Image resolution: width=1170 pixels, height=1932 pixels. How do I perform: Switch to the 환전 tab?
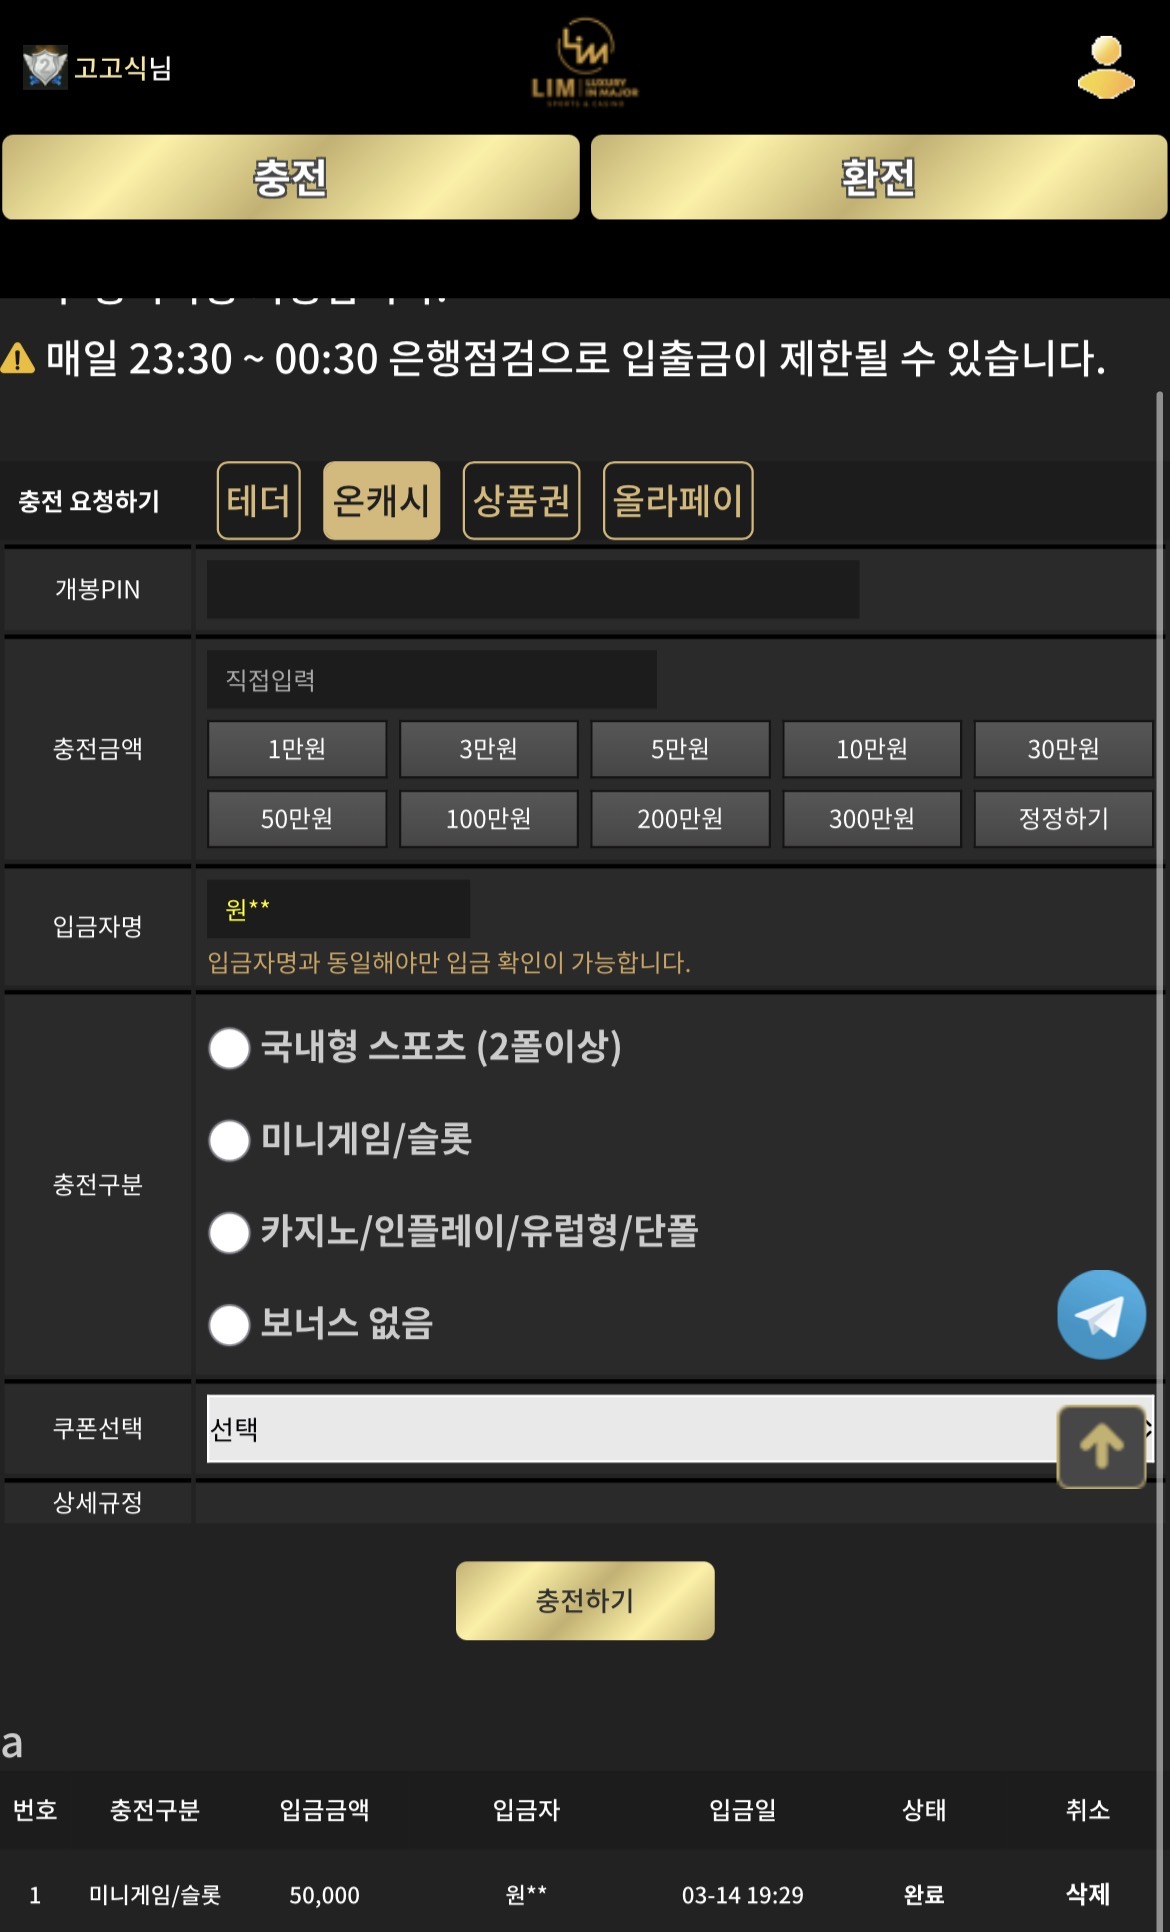[879, 177]
